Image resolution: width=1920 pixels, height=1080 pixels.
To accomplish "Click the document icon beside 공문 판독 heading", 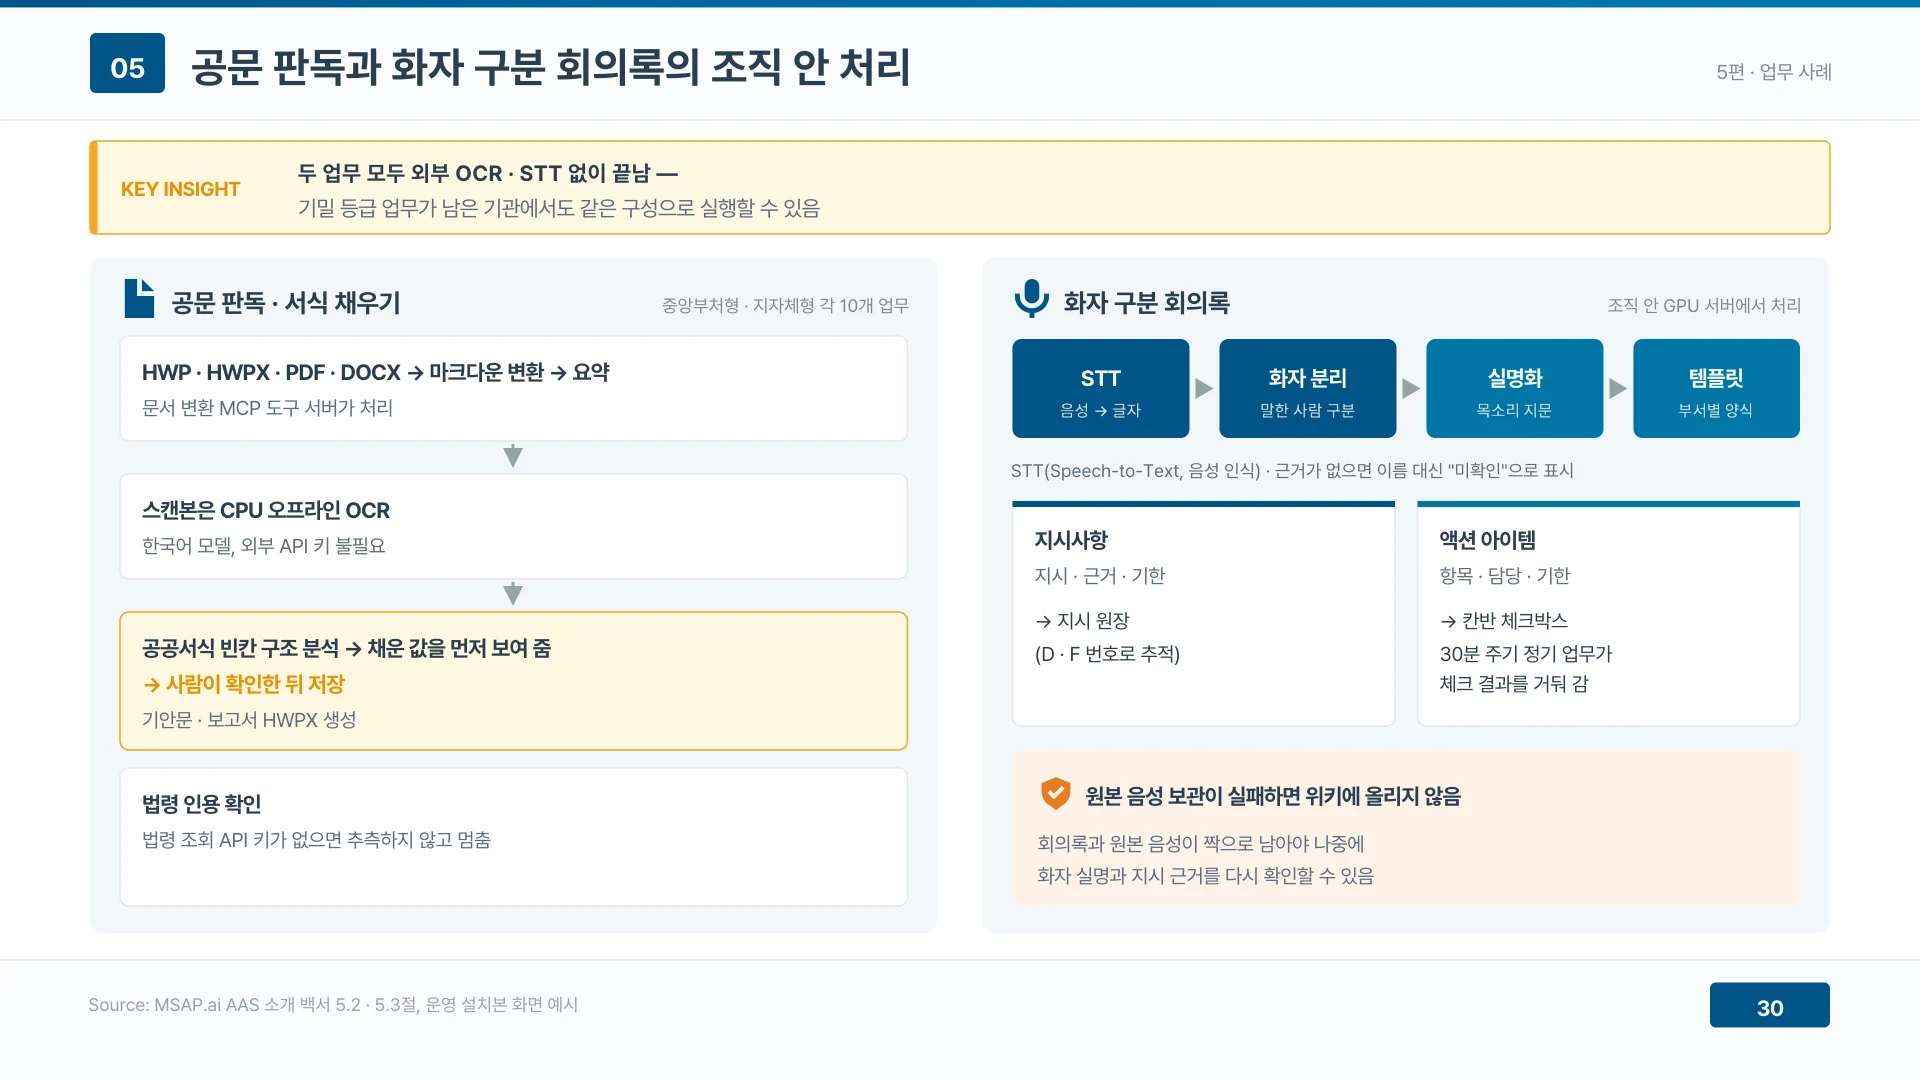I will pyautogui.click(x=139, y=299).
